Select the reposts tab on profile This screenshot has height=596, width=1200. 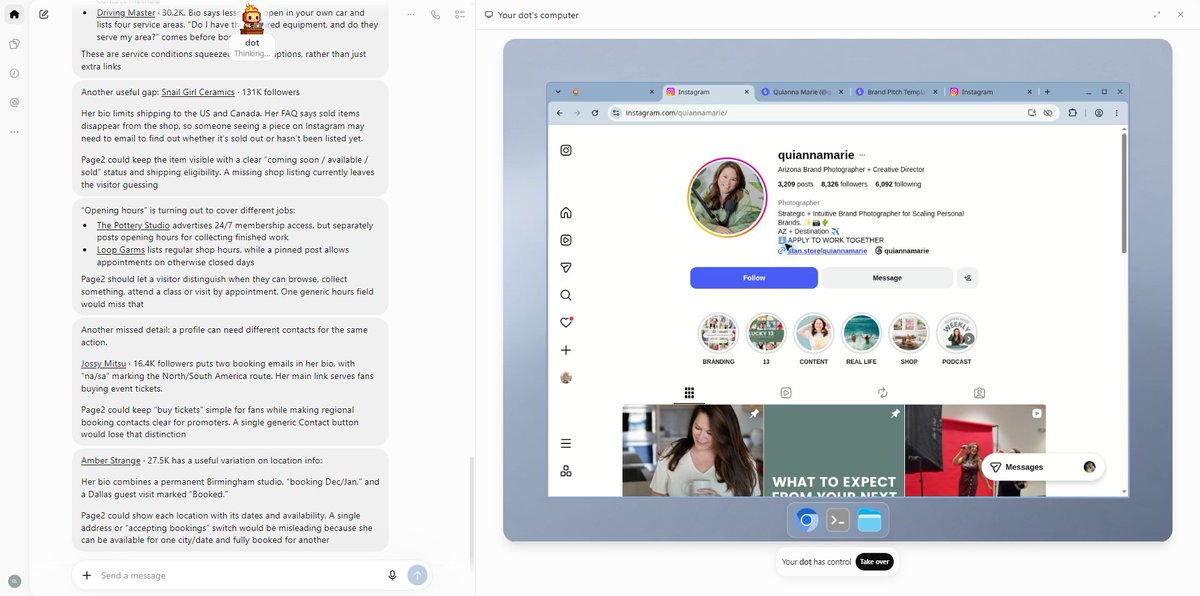883,393
